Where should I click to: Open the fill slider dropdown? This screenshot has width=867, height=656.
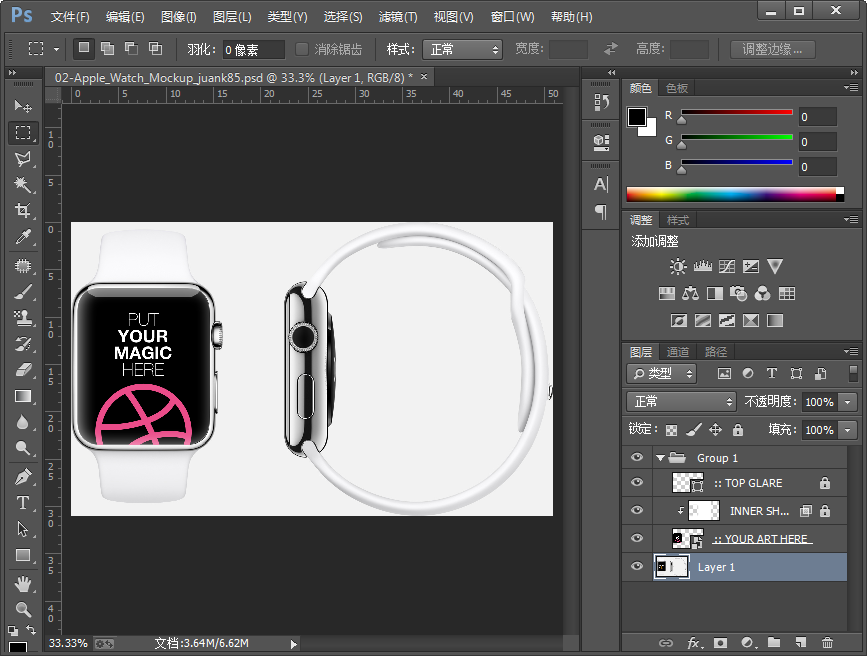click(x=848, y=430)
